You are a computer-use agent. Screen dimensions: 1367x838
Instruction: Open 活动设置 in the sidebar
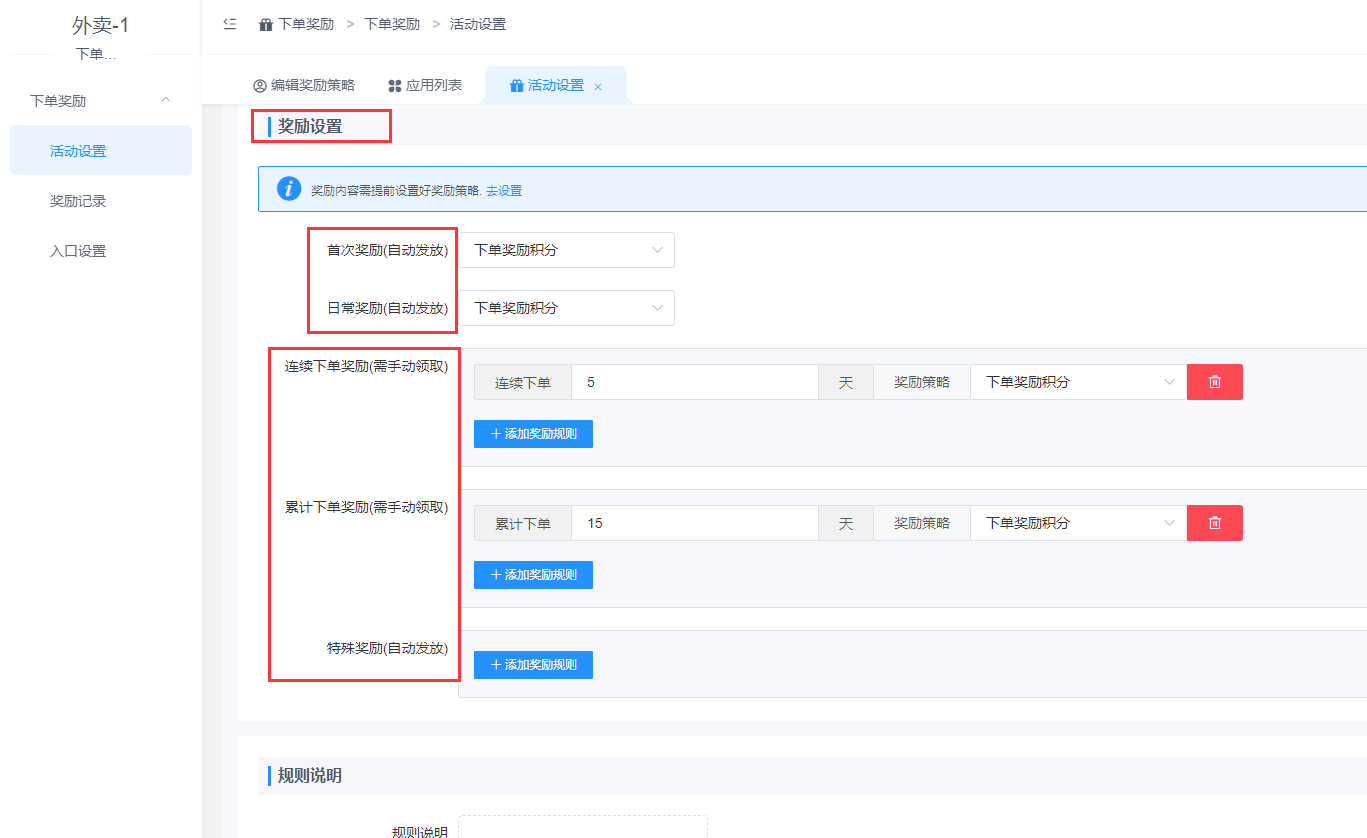pyautogui.click(x=101, y=151)
